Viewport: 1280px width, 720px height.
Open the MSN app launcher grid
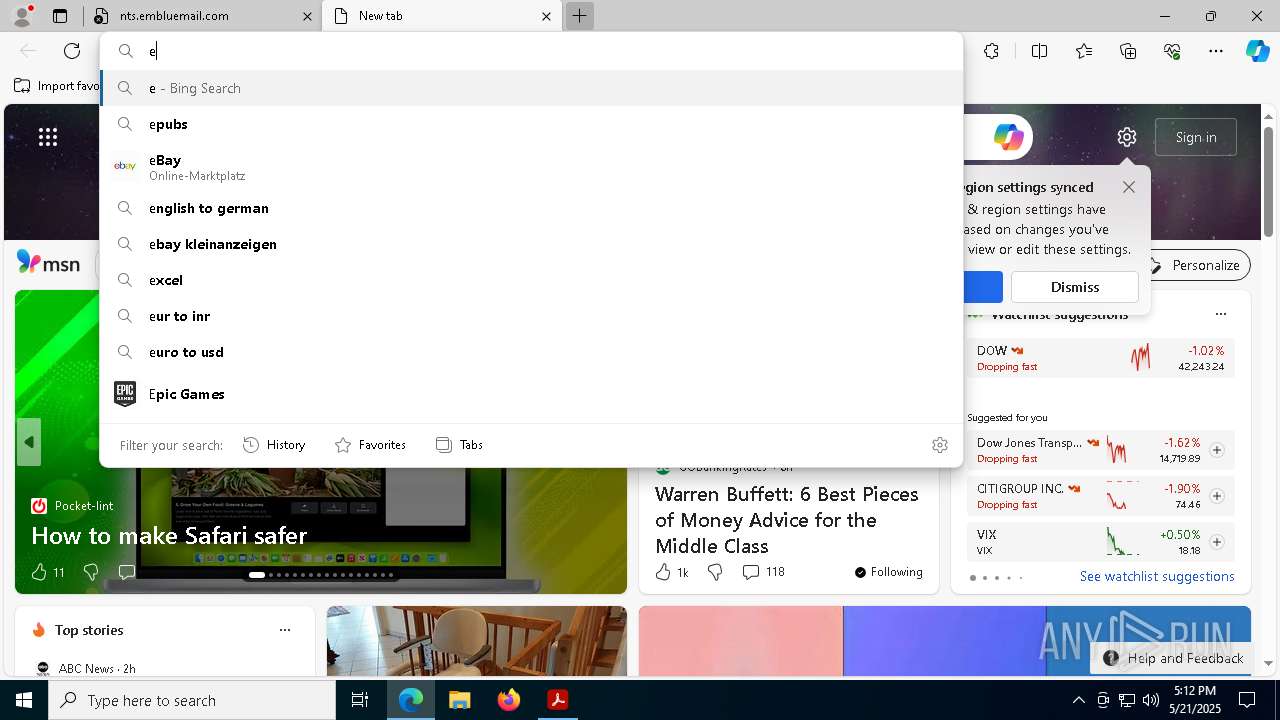click(48, 137)
